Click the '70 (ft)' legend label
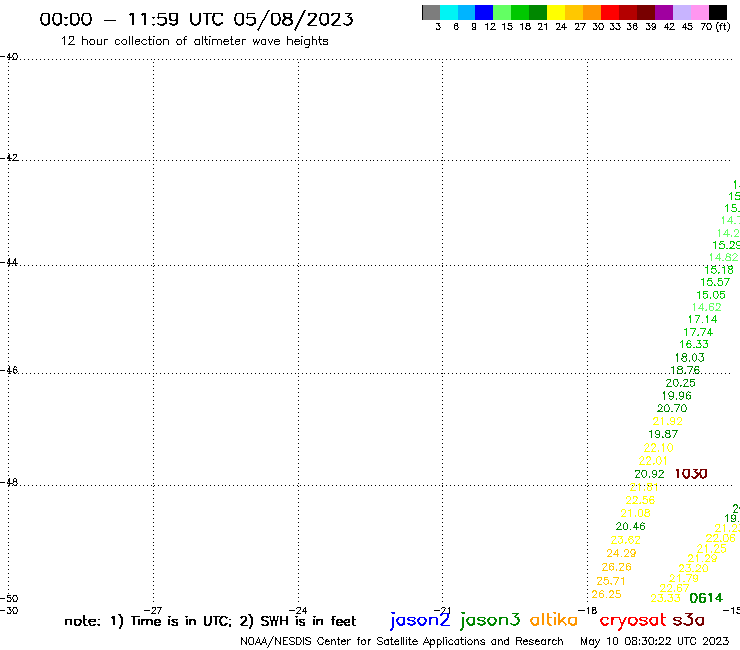Image resolution: width=740 pixels, height=650 pixels. point(715,27)
